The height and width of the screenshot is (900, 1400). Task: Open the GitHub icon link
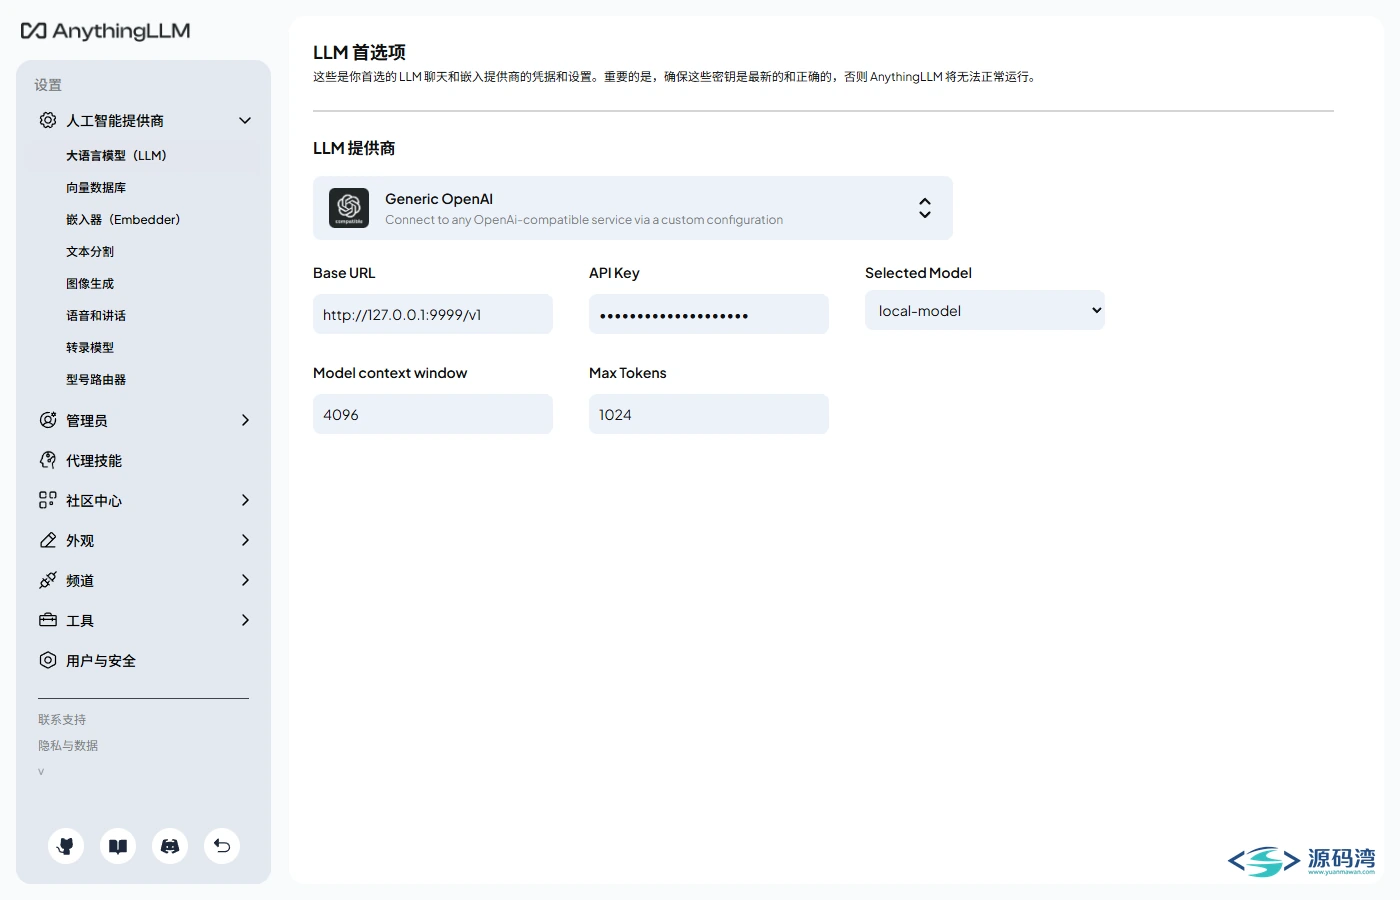coord(66,846)
